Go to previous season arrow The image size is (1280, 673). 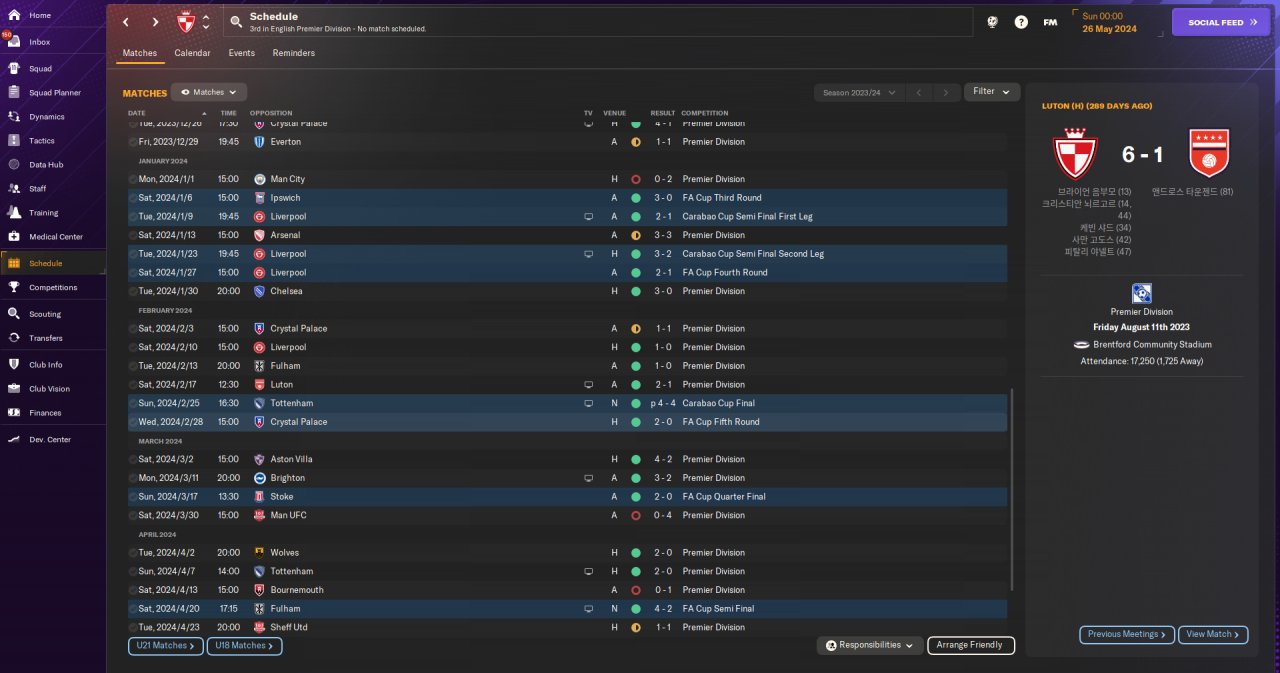919,93
